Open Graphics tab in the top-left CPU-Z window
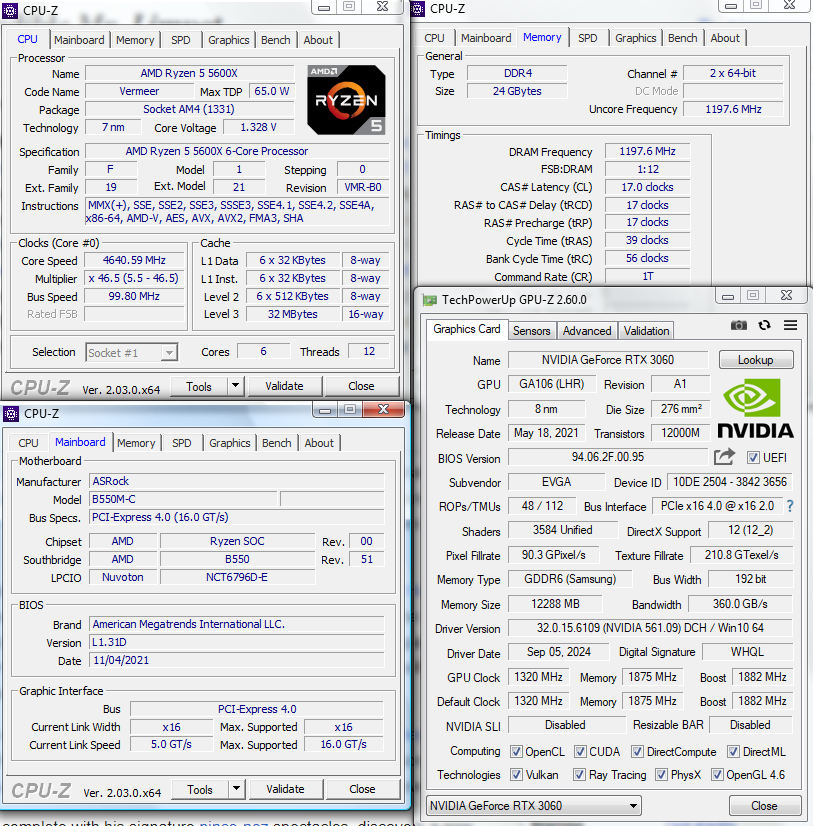The image size is (813, 826). point(229,40)
